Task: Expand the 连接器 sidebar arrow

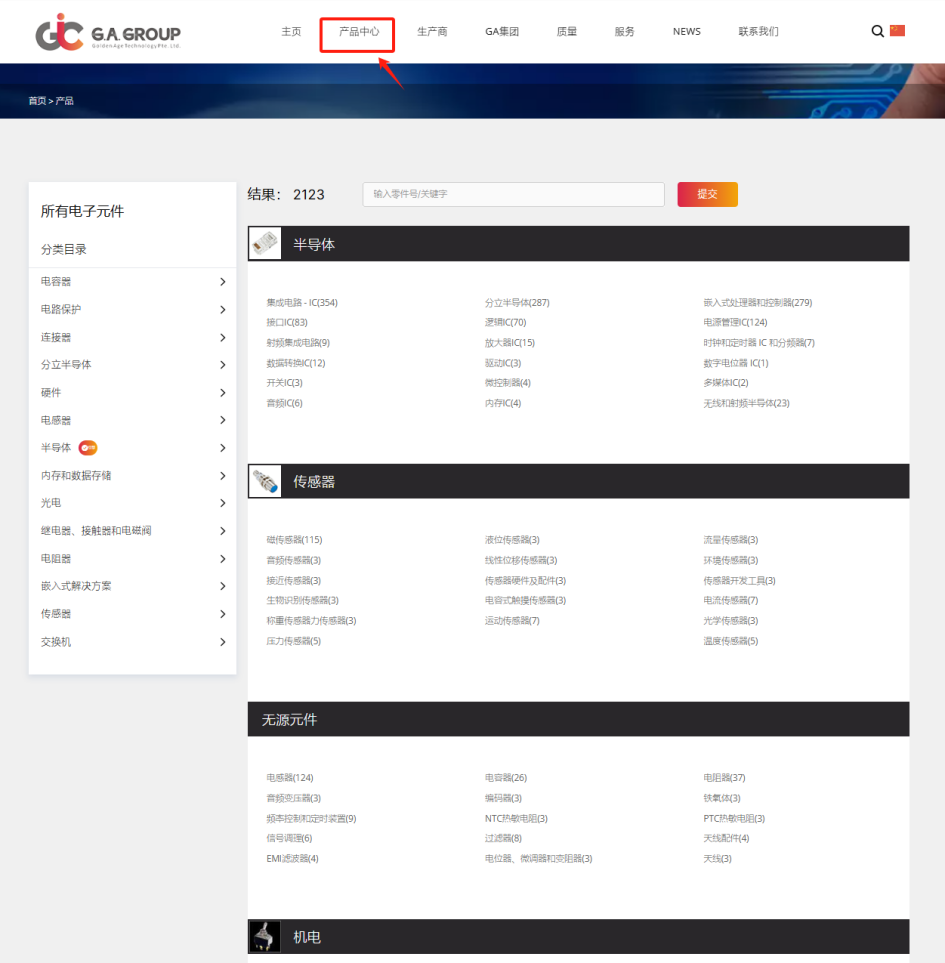Action: (222, 337)
